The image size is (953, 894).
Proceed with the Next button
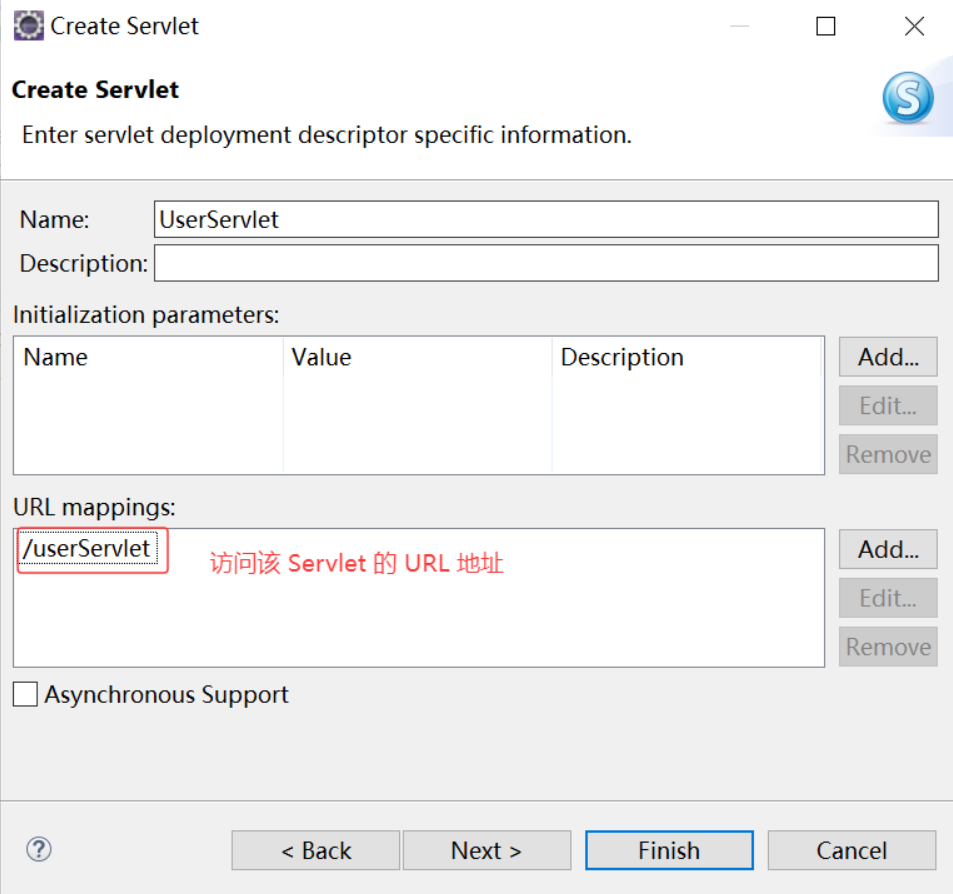[x=487, y=850]
